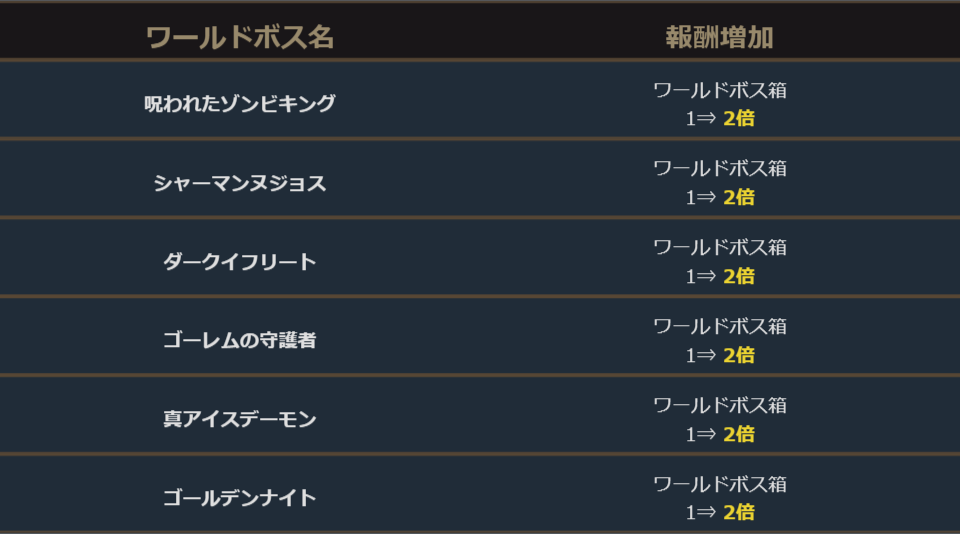Select the ダークイフリート boss name

(240, 262)
